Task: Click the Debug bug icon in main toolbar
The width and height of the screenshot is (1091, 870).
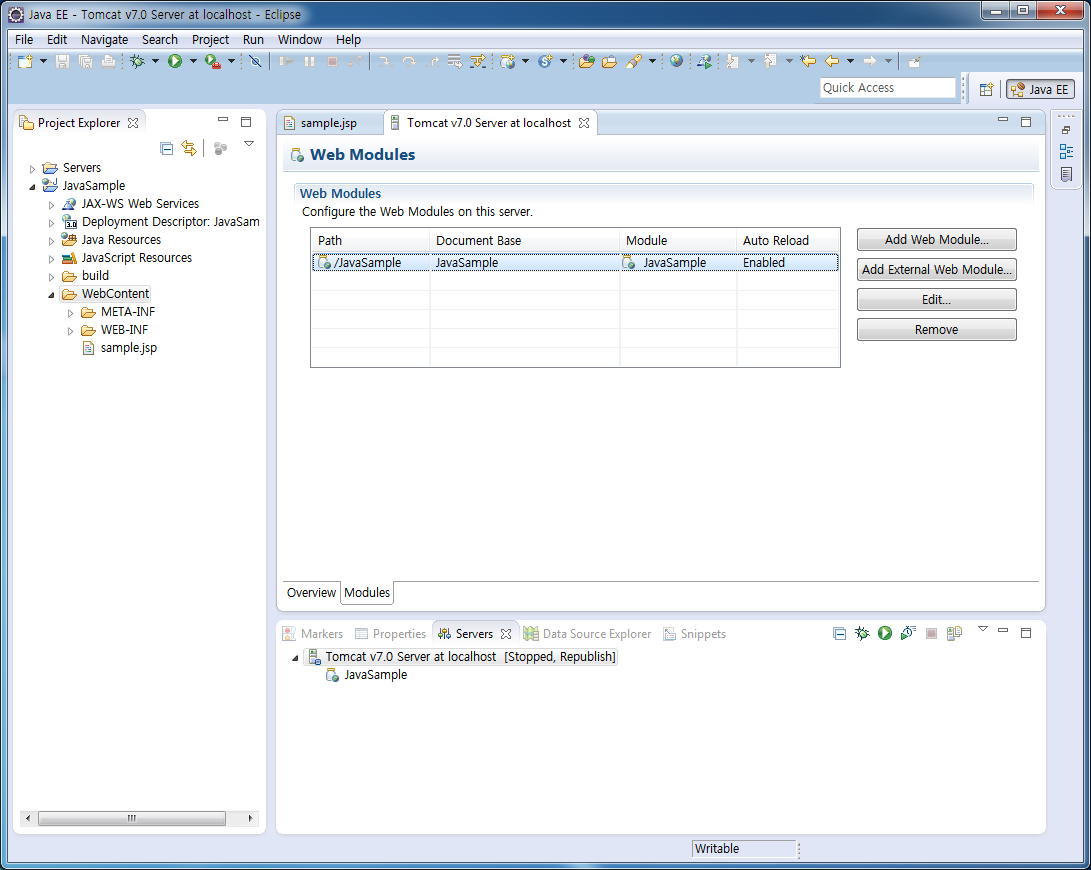Action: click(137, 61)
